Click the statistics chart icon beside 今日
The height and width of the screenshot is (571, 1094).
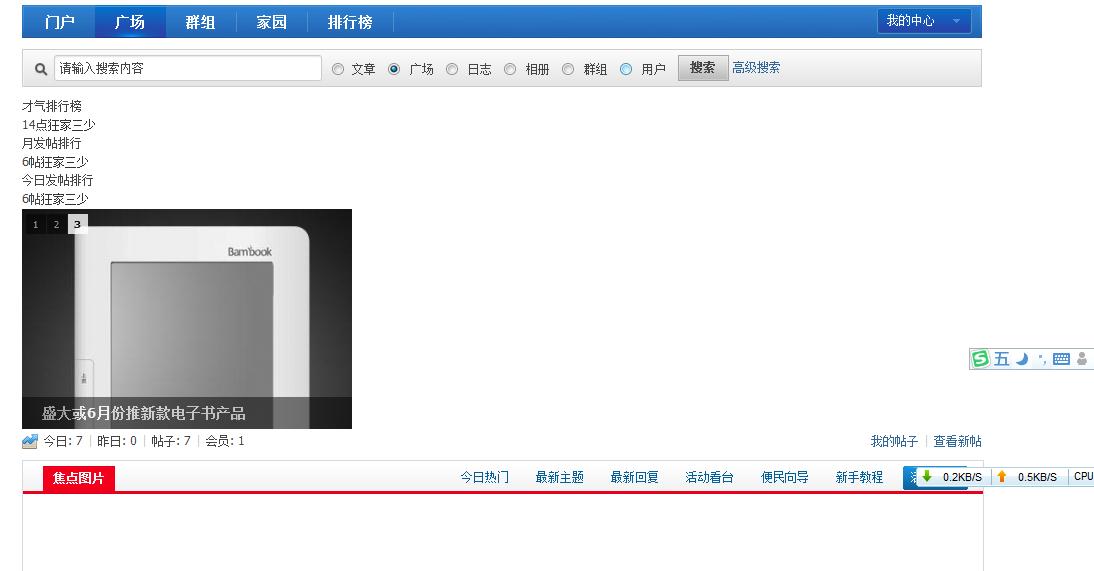click(x=29, y=441)
